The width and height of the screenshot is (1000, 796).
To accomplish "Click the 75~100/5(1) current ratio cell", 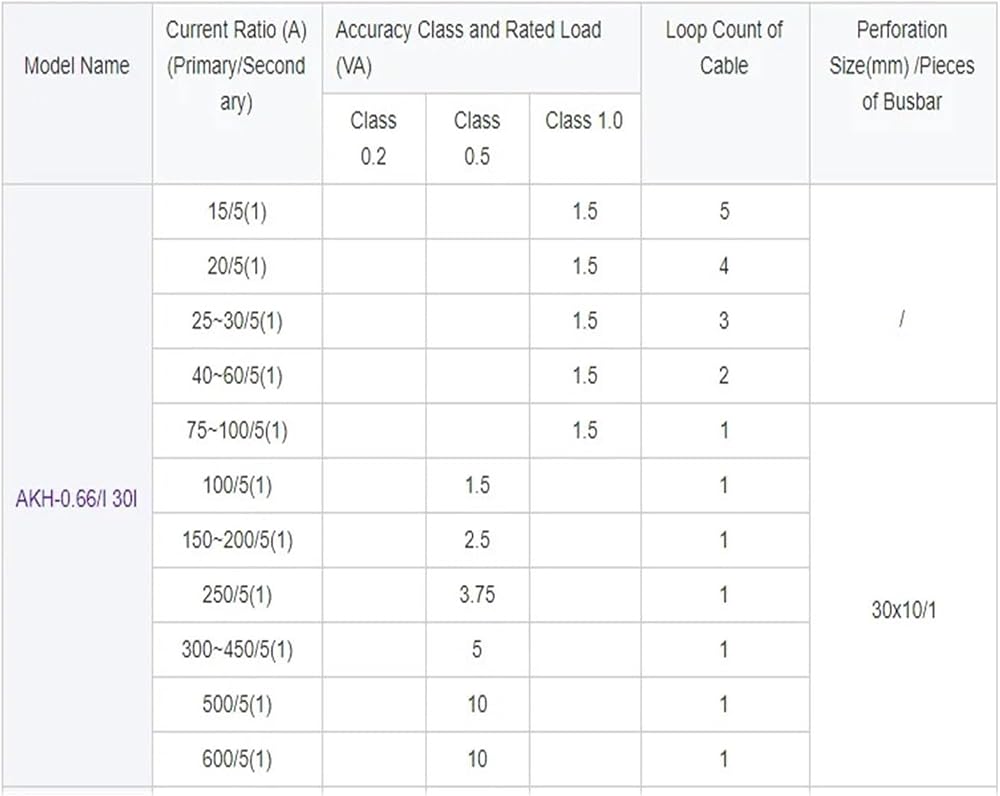I will point(237,431).
